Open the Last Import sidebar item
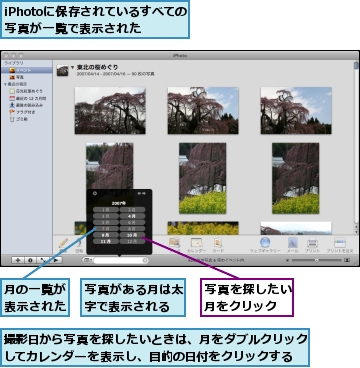Viewport: 360px width, 368px height. click(27, 105)
